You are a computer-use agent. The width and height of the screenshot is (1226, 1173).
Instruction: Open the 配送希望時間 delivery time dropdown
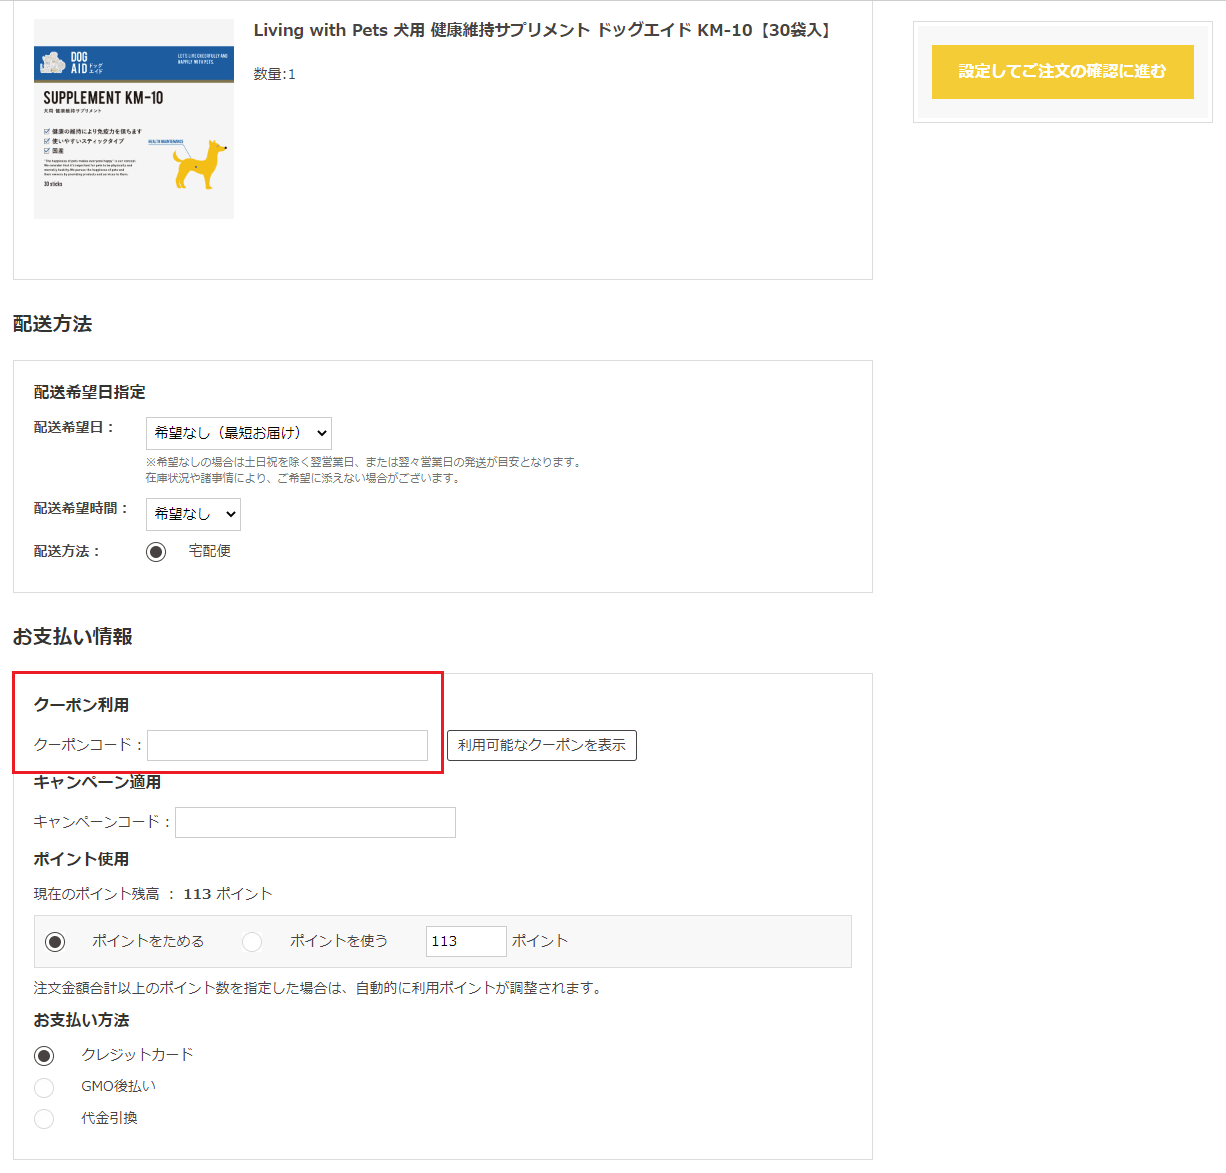coord(193,514)
